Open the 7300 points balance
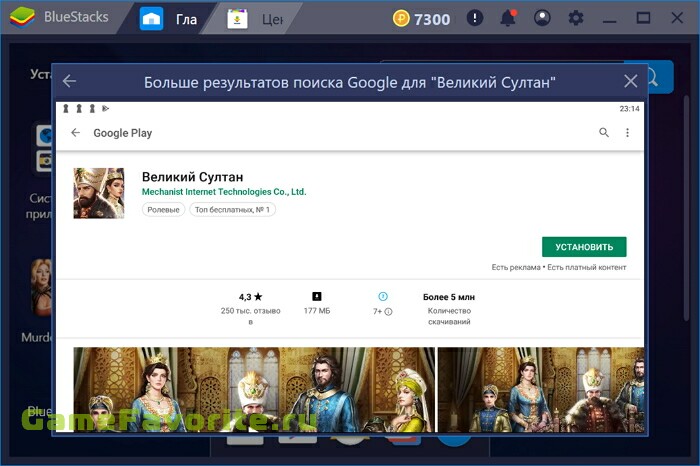 point(432,19)
